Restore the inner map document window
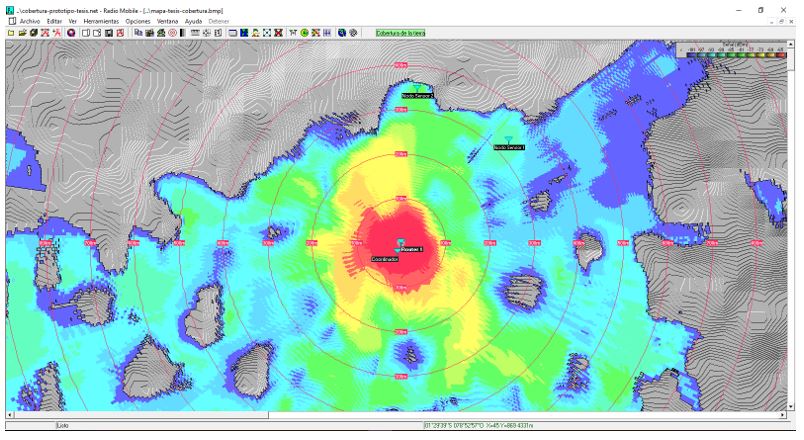The width and height of the screenshot is (804, 440). click(x=781, y=22)
